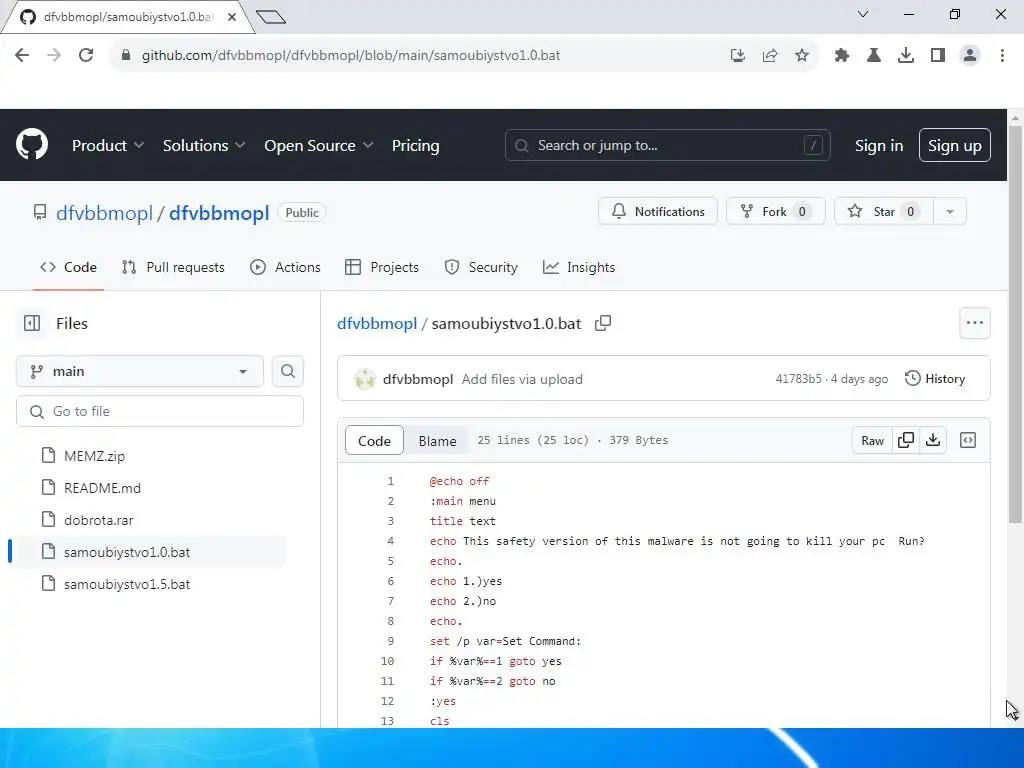Click the browser address bar URL
1024x768 pixels.
click(351, 56)
